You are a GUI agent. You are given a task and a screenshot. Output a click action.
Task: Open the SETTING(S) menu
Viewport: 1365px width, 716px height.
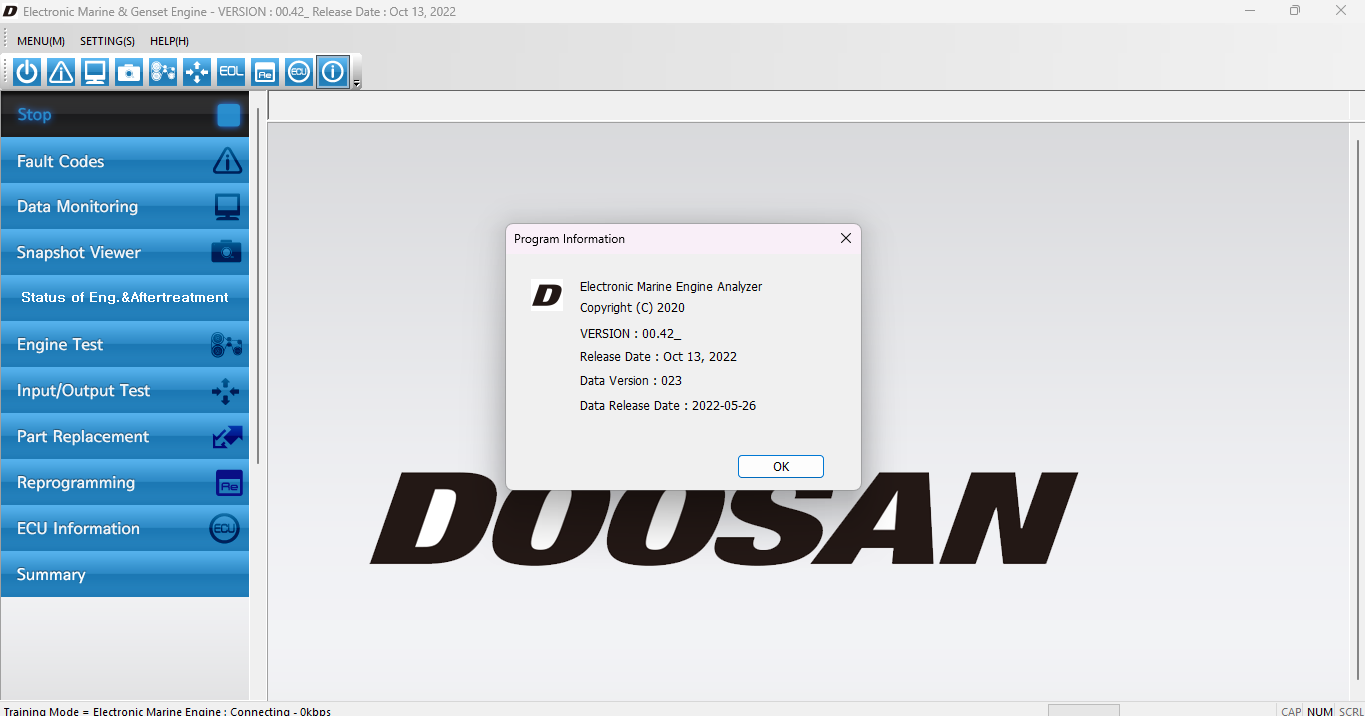tap(107, 41)
